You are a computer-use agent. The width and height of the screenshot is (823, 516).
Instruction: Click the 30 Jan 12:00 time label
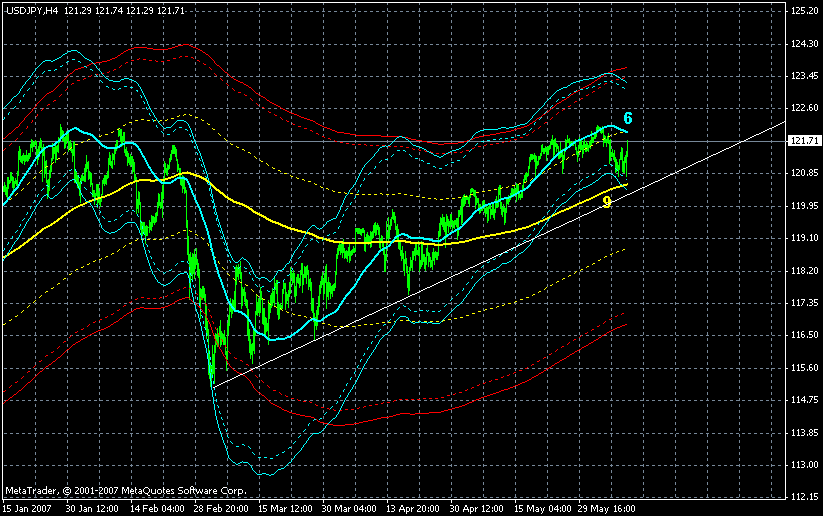pos(92,509)
